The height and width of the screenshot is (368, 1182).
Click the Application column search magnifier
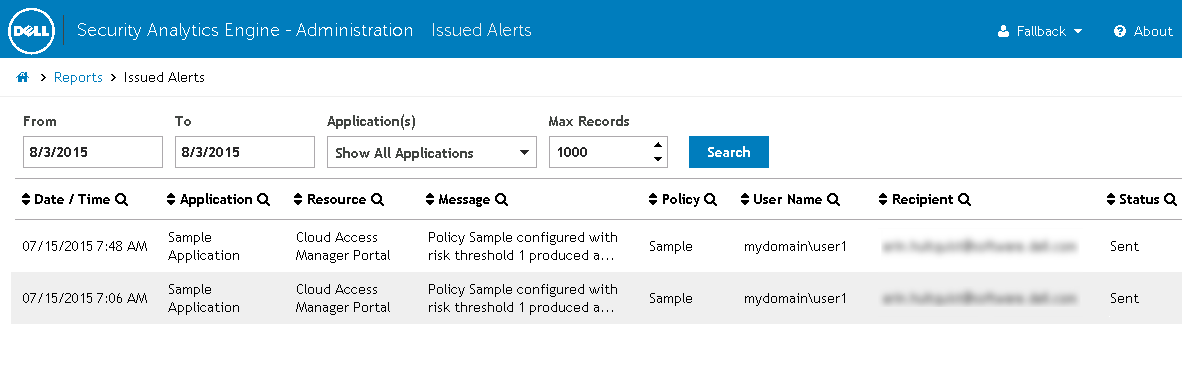263,200
